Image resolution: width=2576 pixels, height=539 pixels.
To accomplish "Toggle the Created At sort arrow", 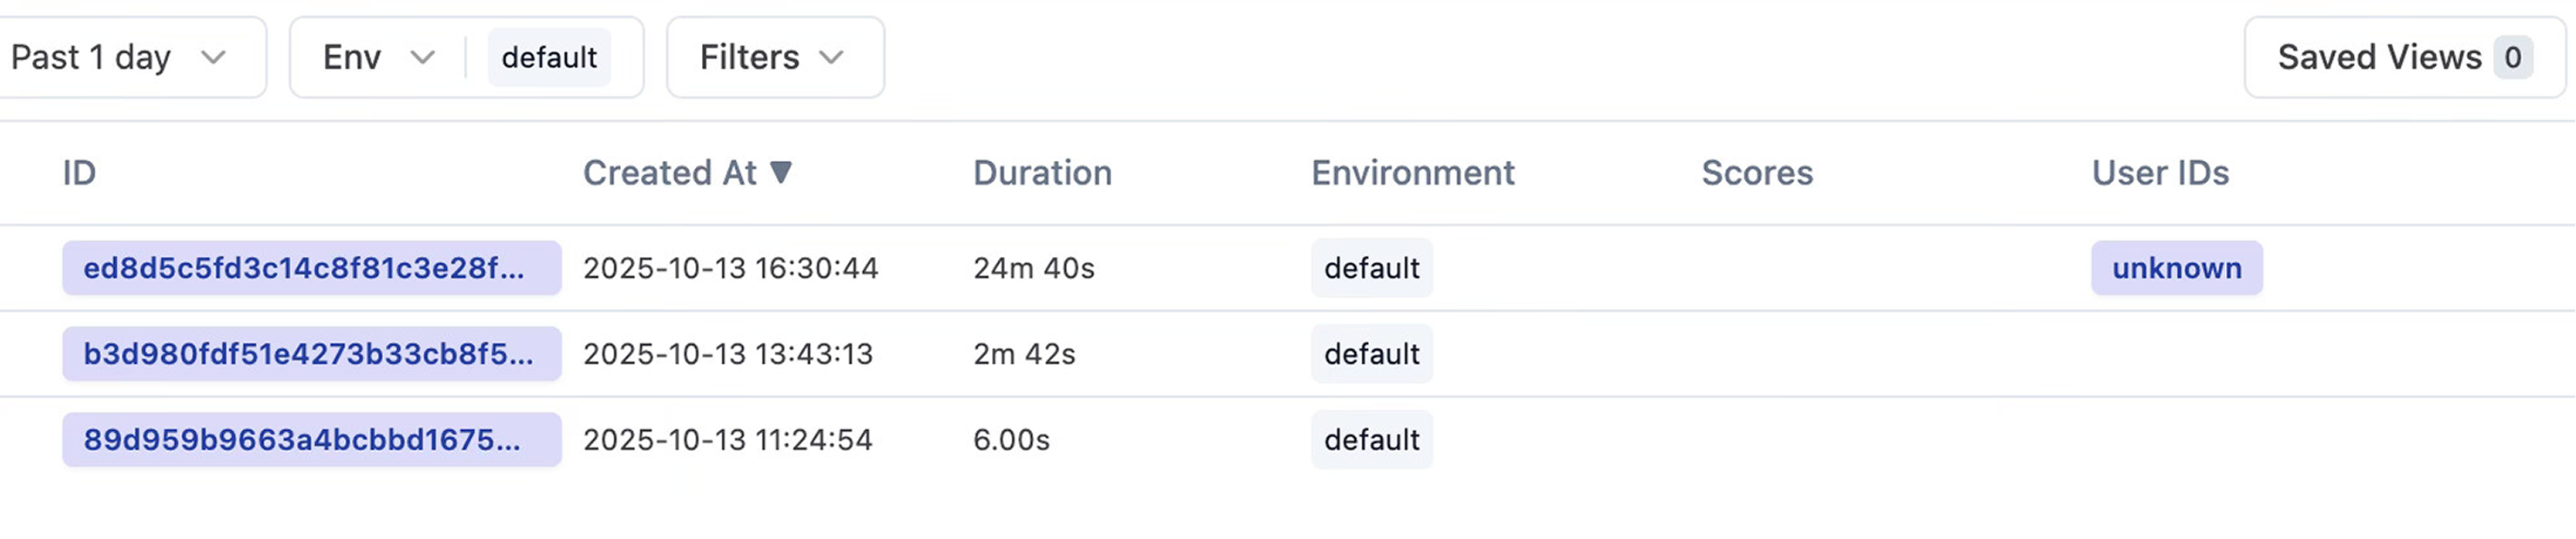I will [781, 172].
